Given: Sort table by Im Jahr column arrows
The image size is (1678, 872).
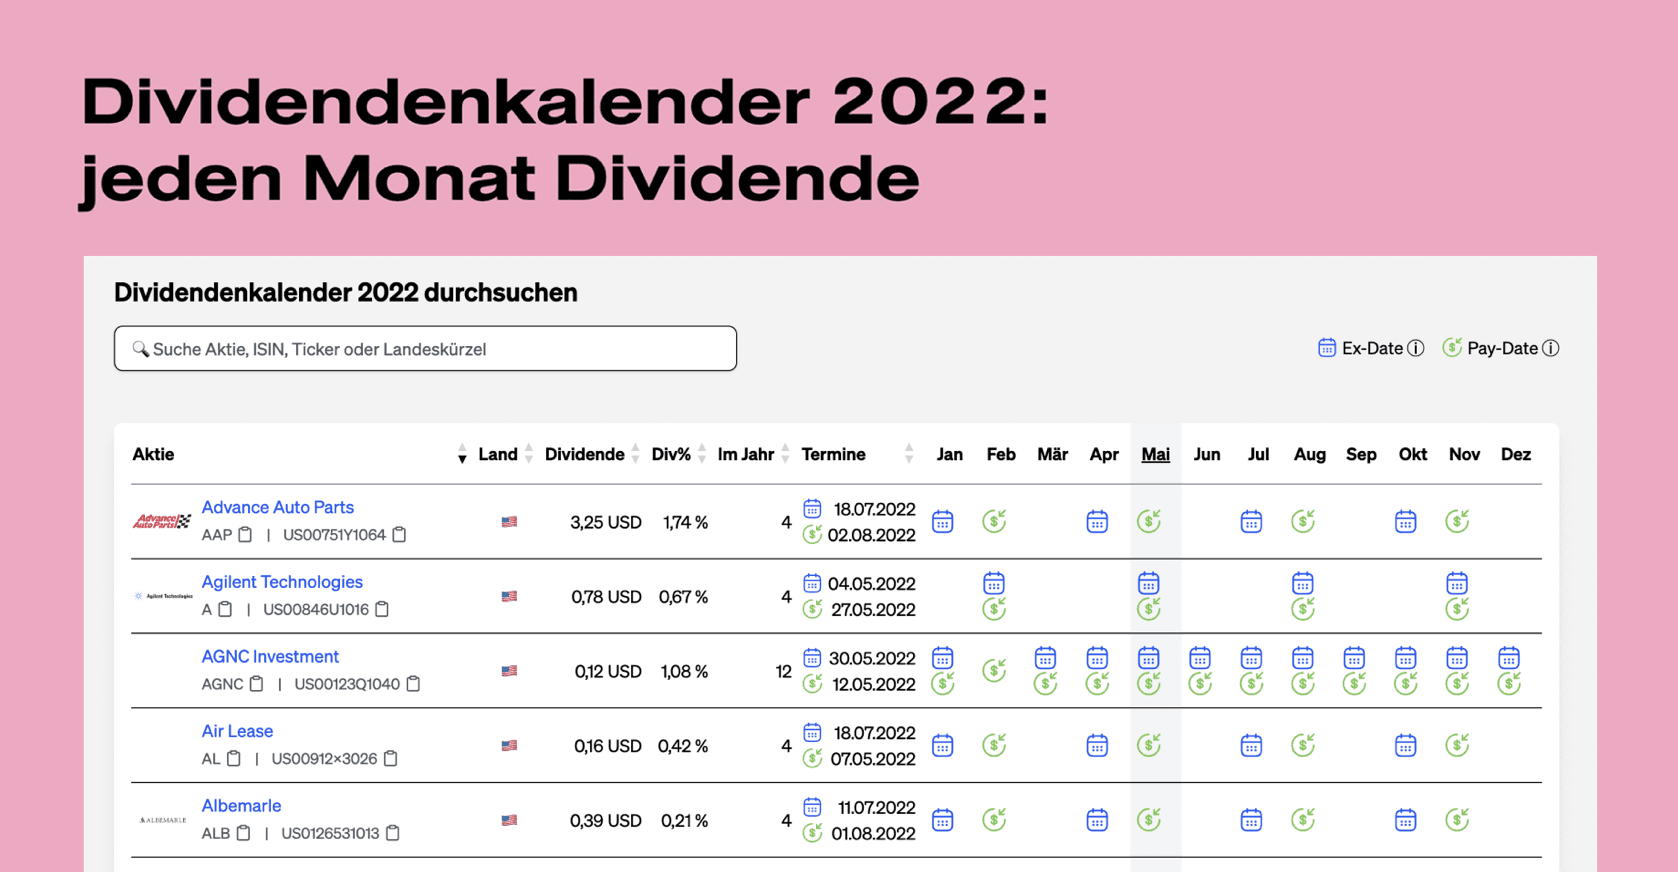Looking at the screenshot, I should pyautogui.click(x=785, y=454).
